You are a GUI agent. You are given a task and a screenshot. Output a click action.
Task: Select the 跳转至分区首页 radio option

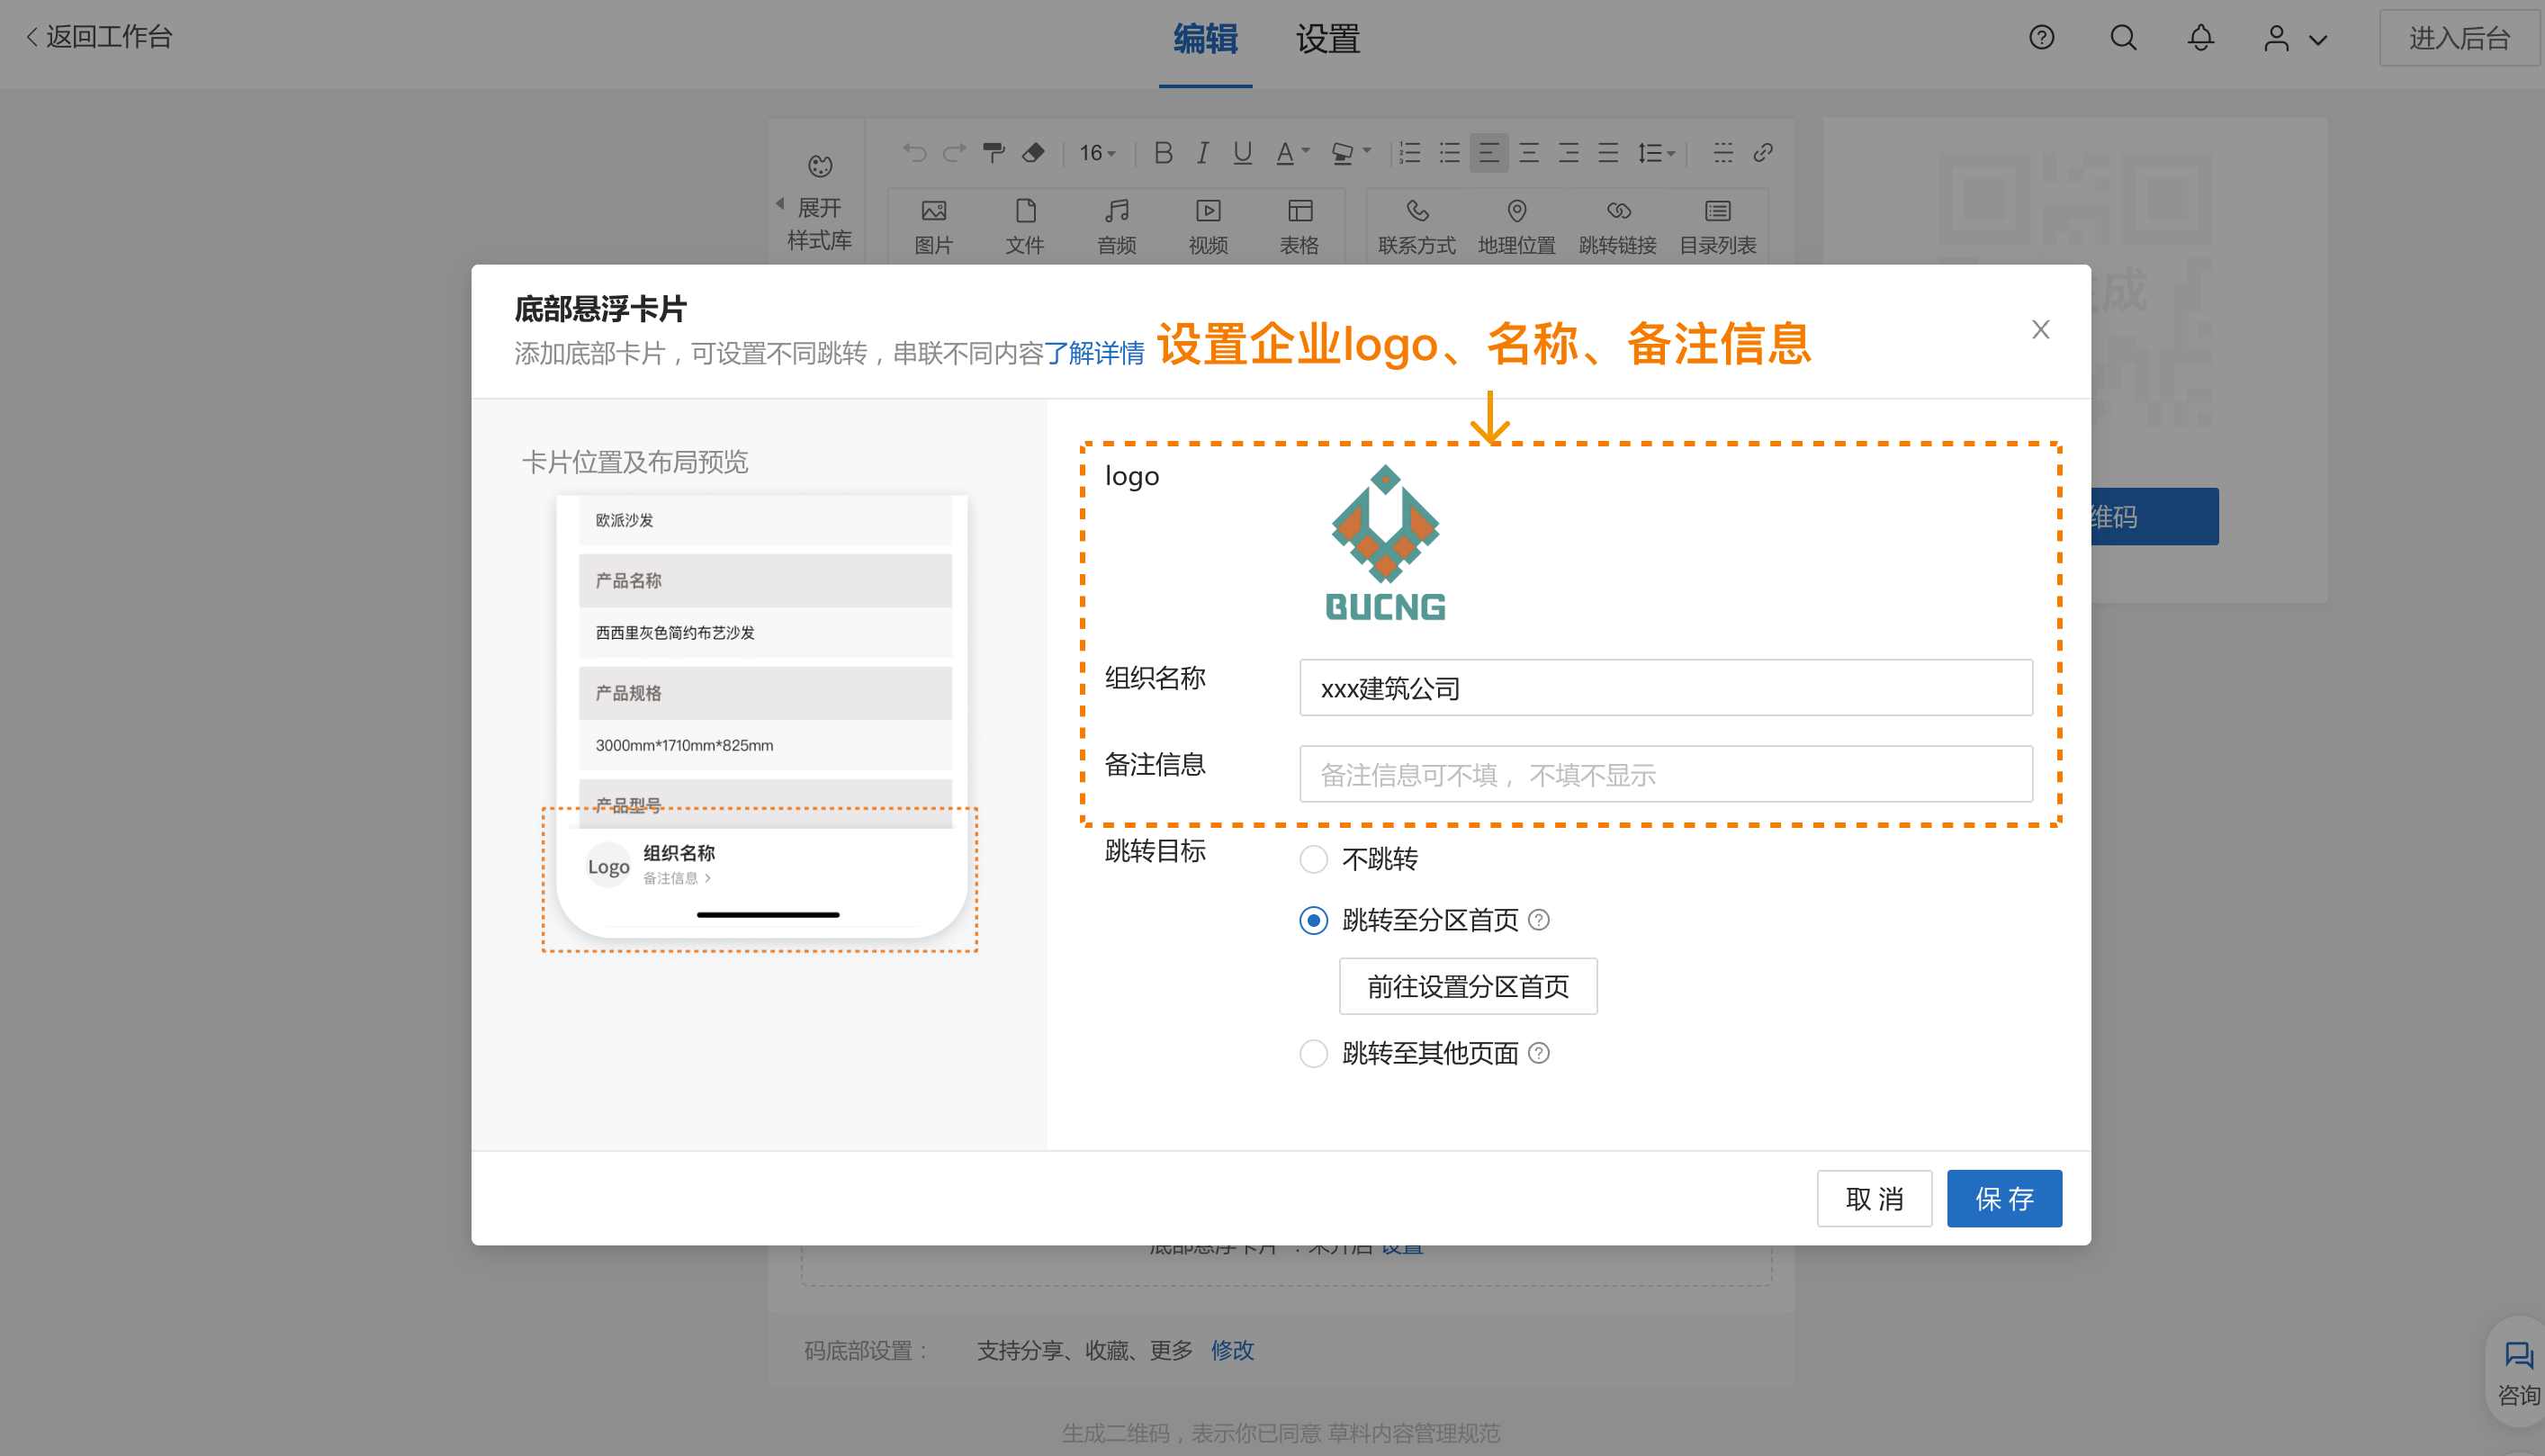(1313, 920)
